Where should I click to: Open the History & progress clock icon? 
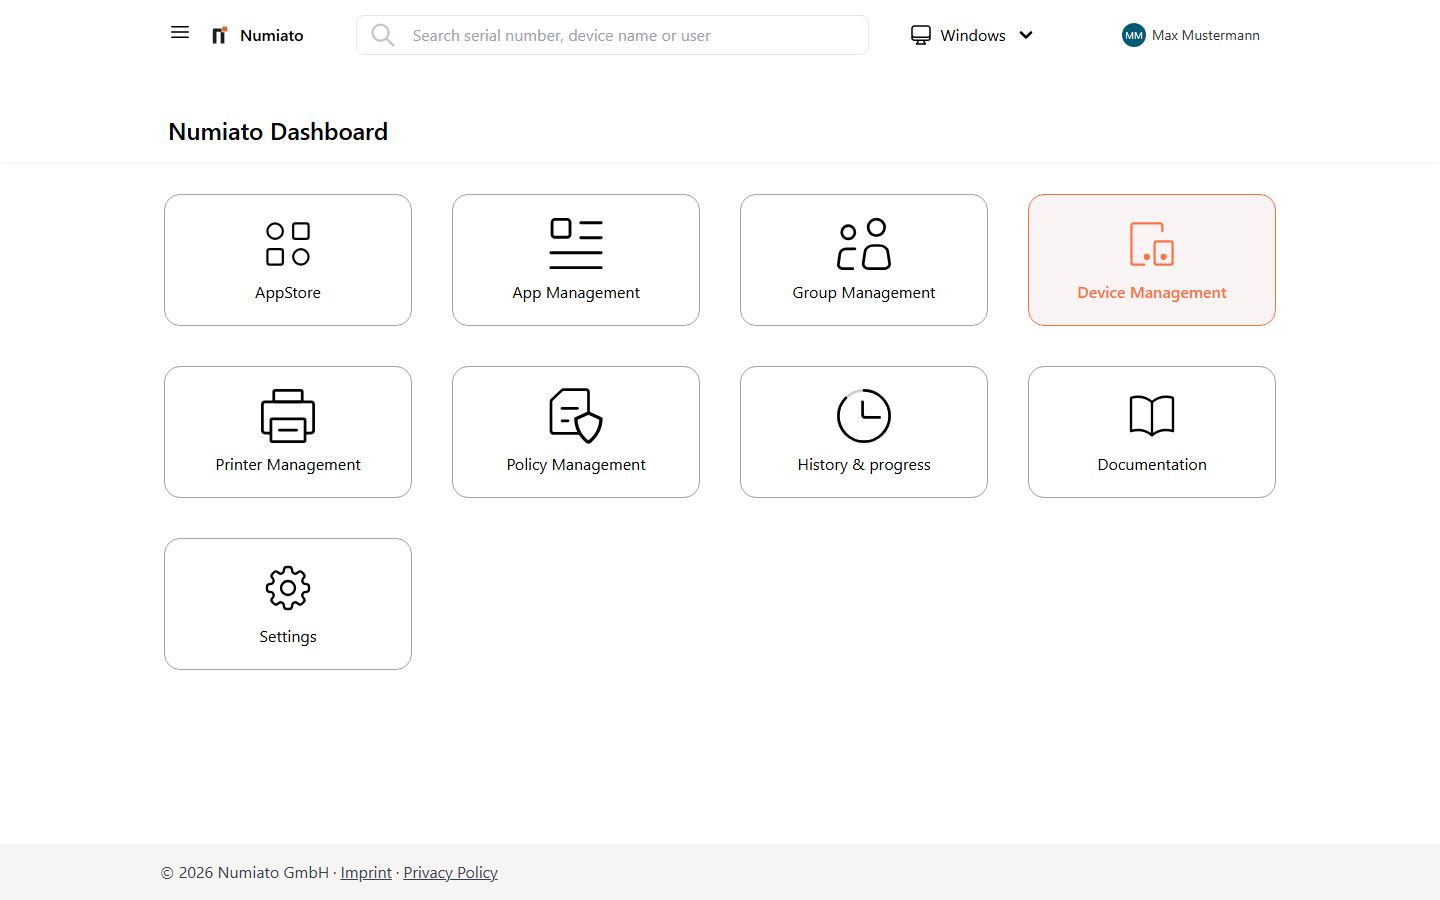(863, 415)
